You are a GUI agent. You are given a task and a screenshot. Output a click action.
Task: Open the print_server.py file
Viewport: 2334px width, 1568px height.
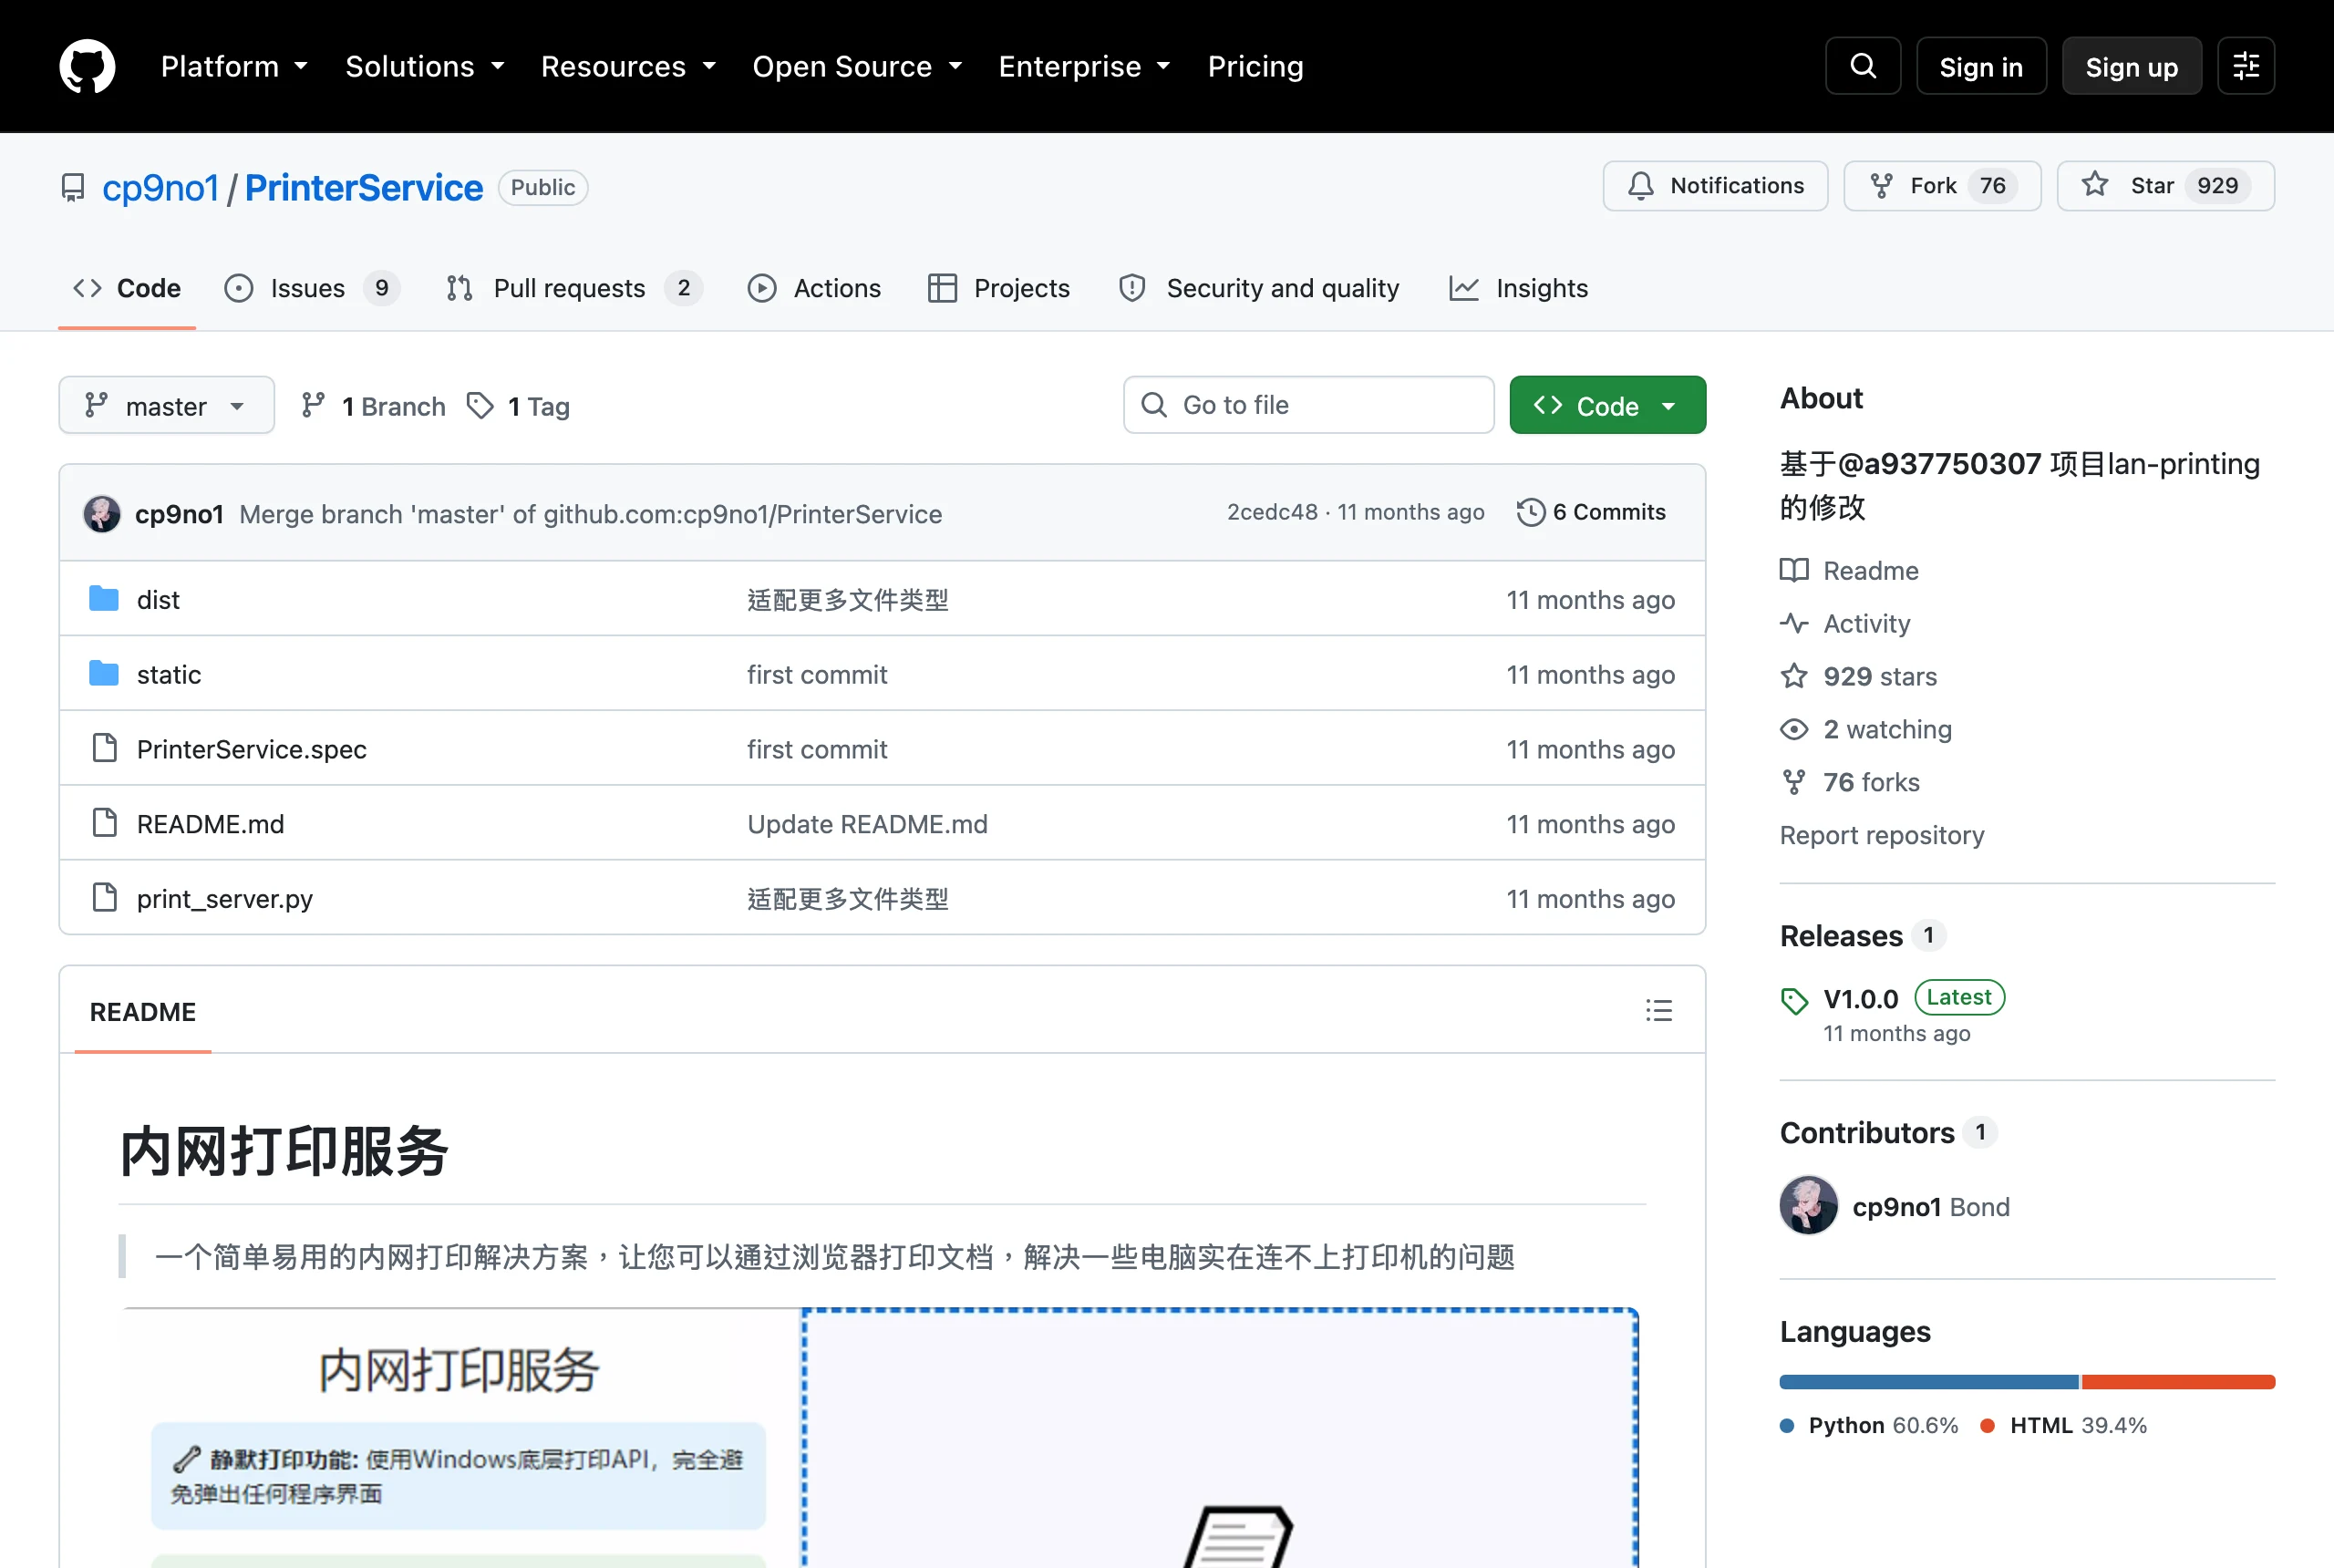point(225,899)
